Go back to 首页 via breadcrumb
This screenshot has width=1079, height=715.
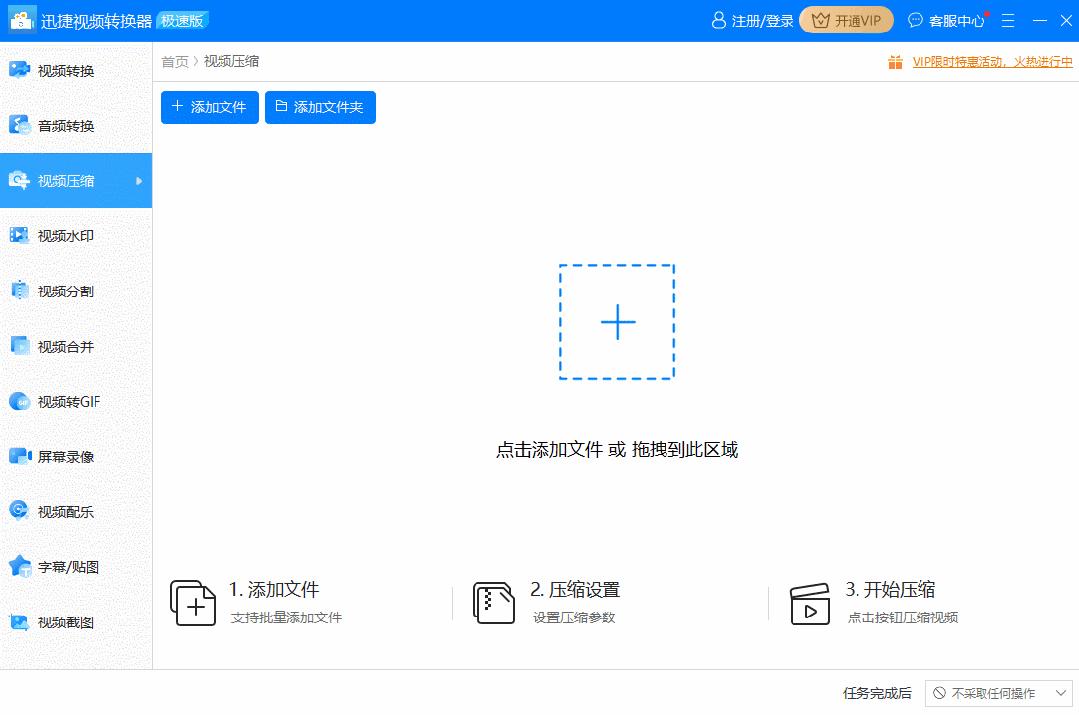click(x=174, y=61)
